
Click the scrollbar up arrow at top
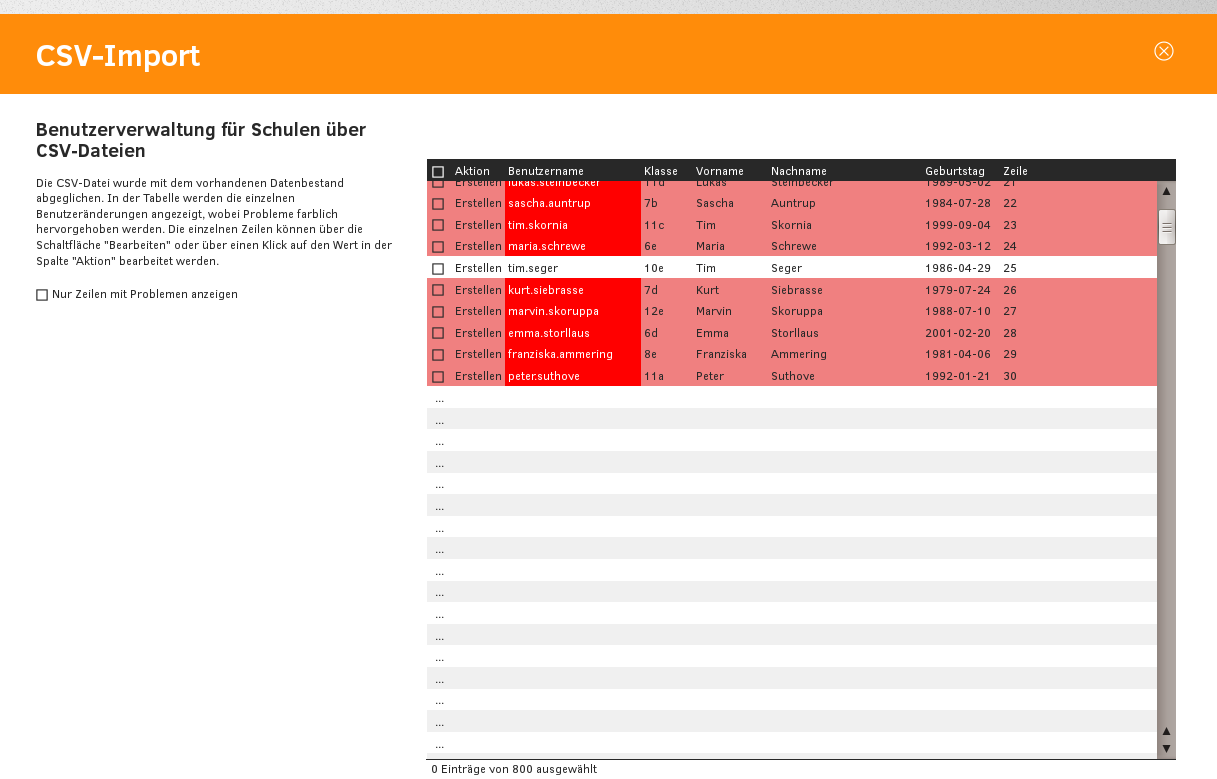tap(1166, 191)
